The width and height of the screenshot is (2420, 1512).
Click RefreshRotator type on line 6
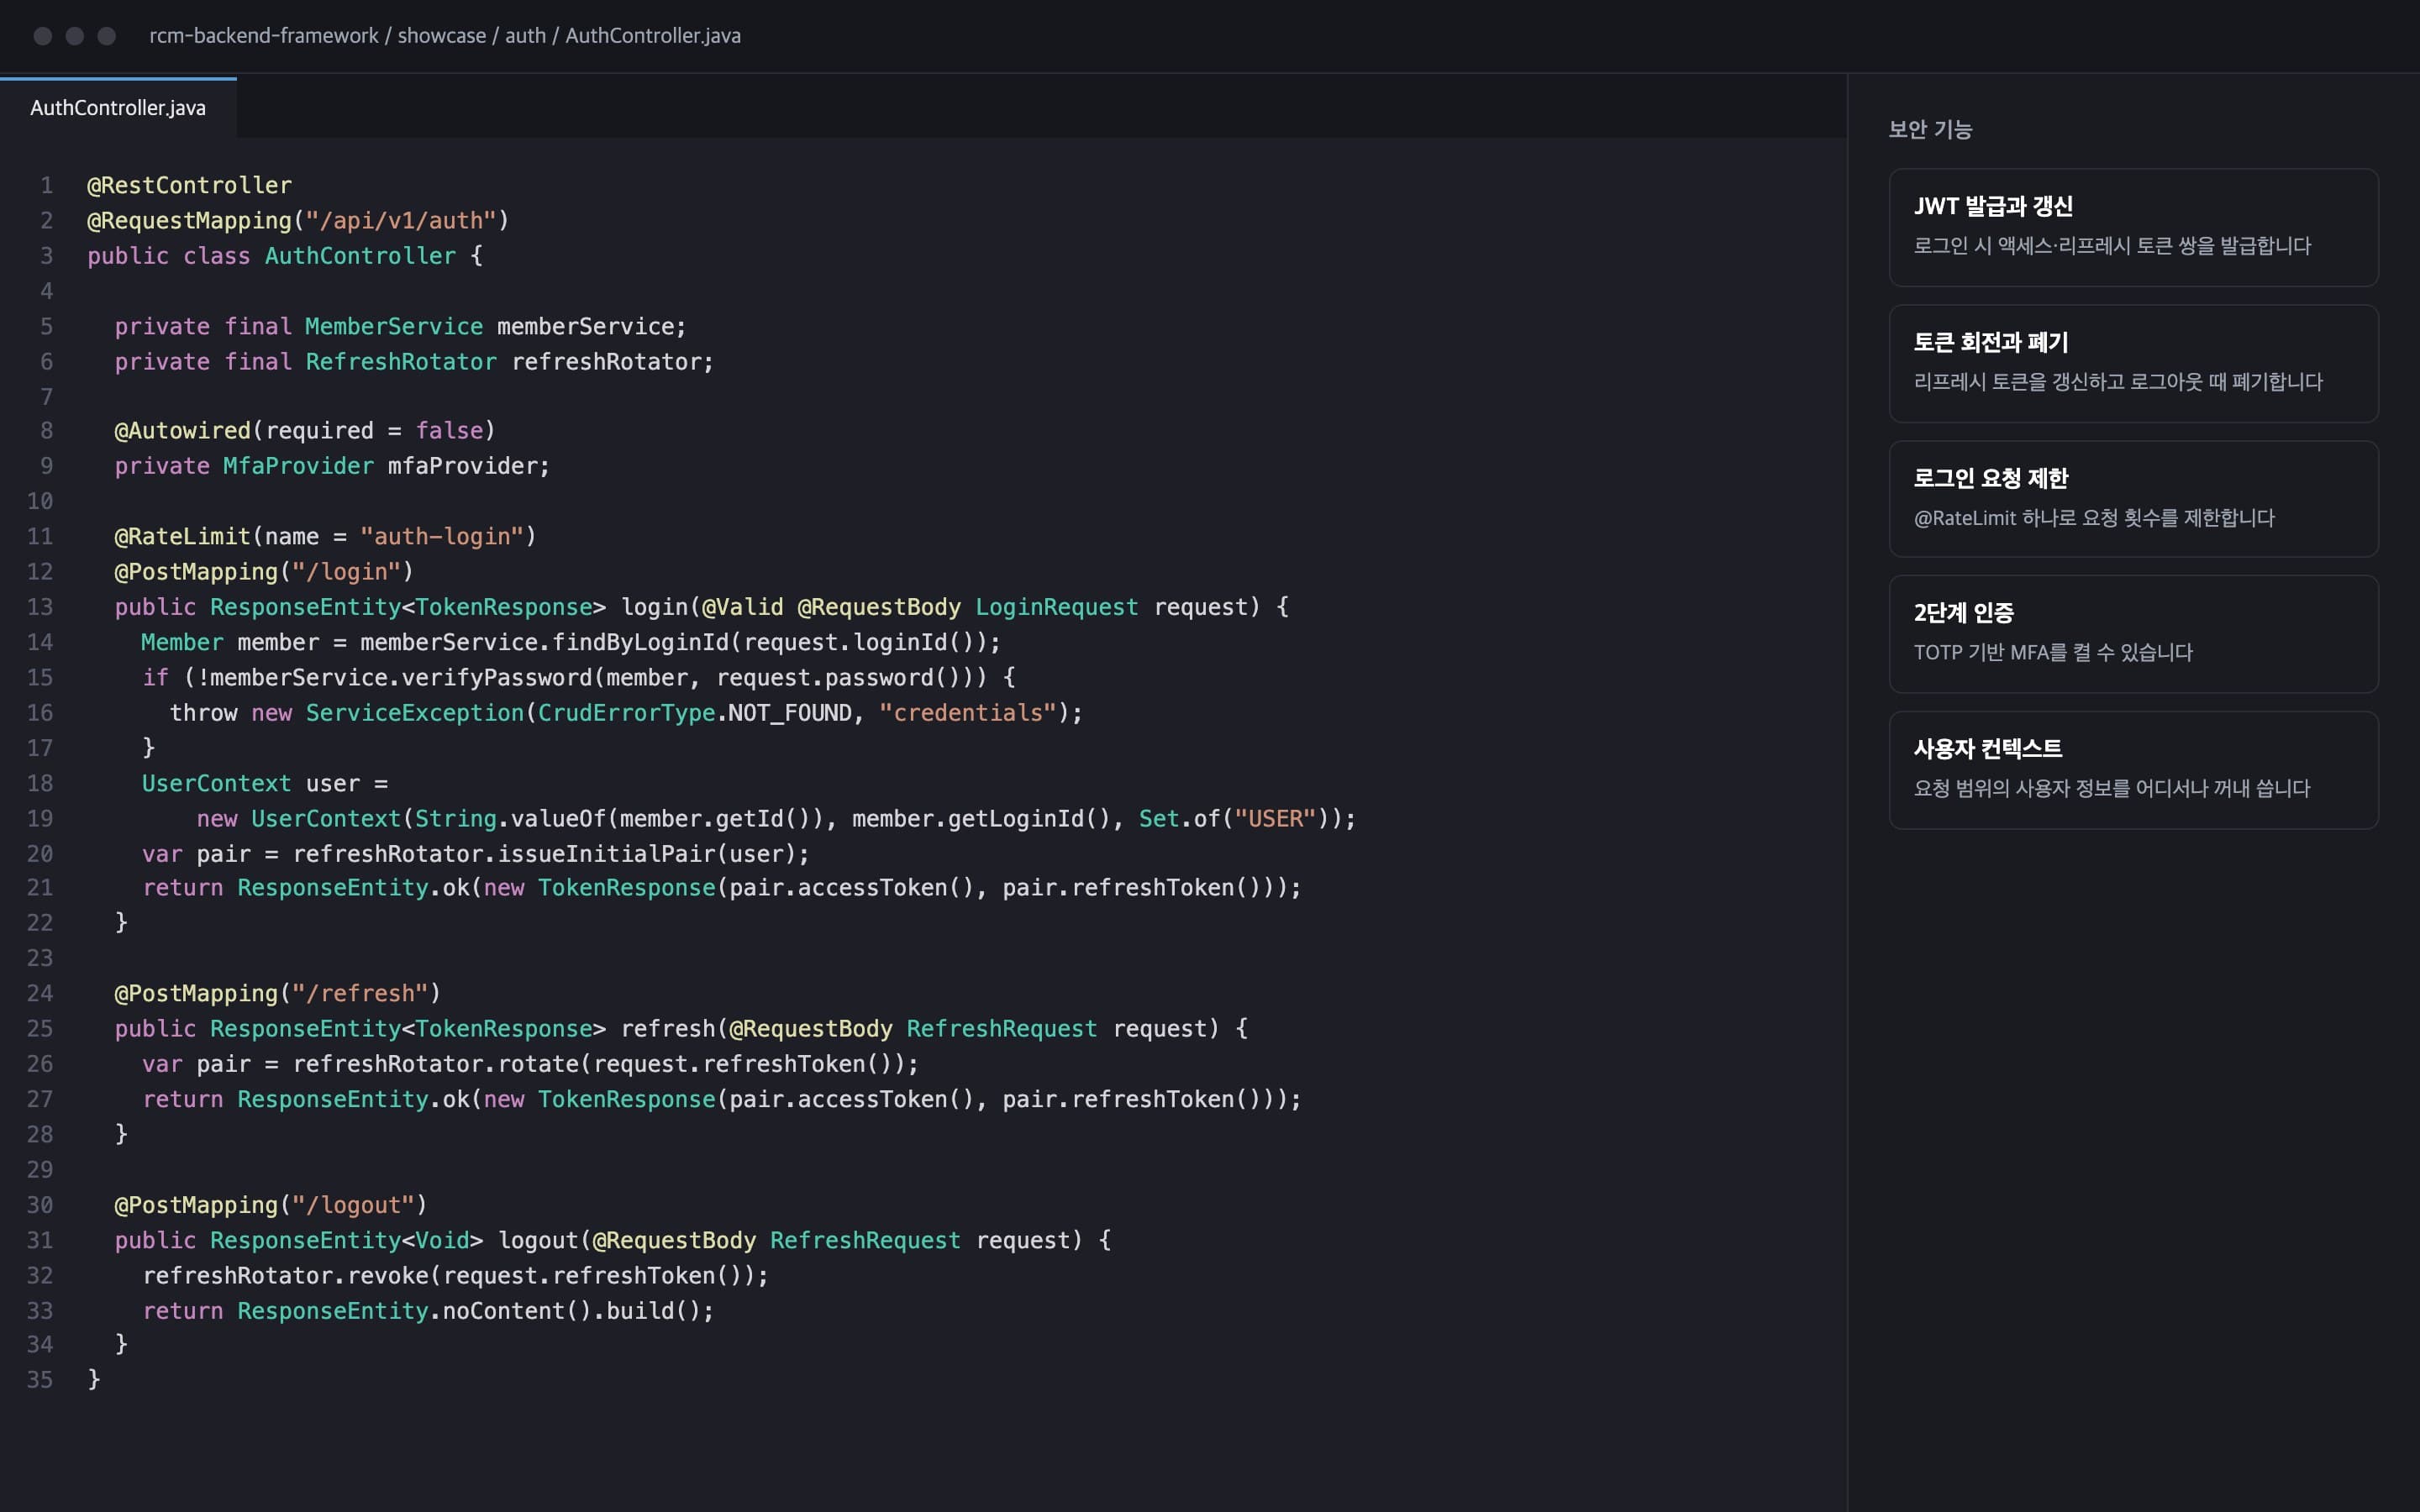point(401,361)
